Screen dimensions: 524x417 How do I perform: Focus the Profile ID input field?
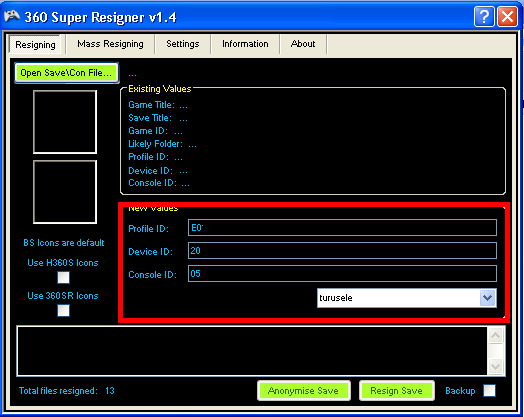342,228
